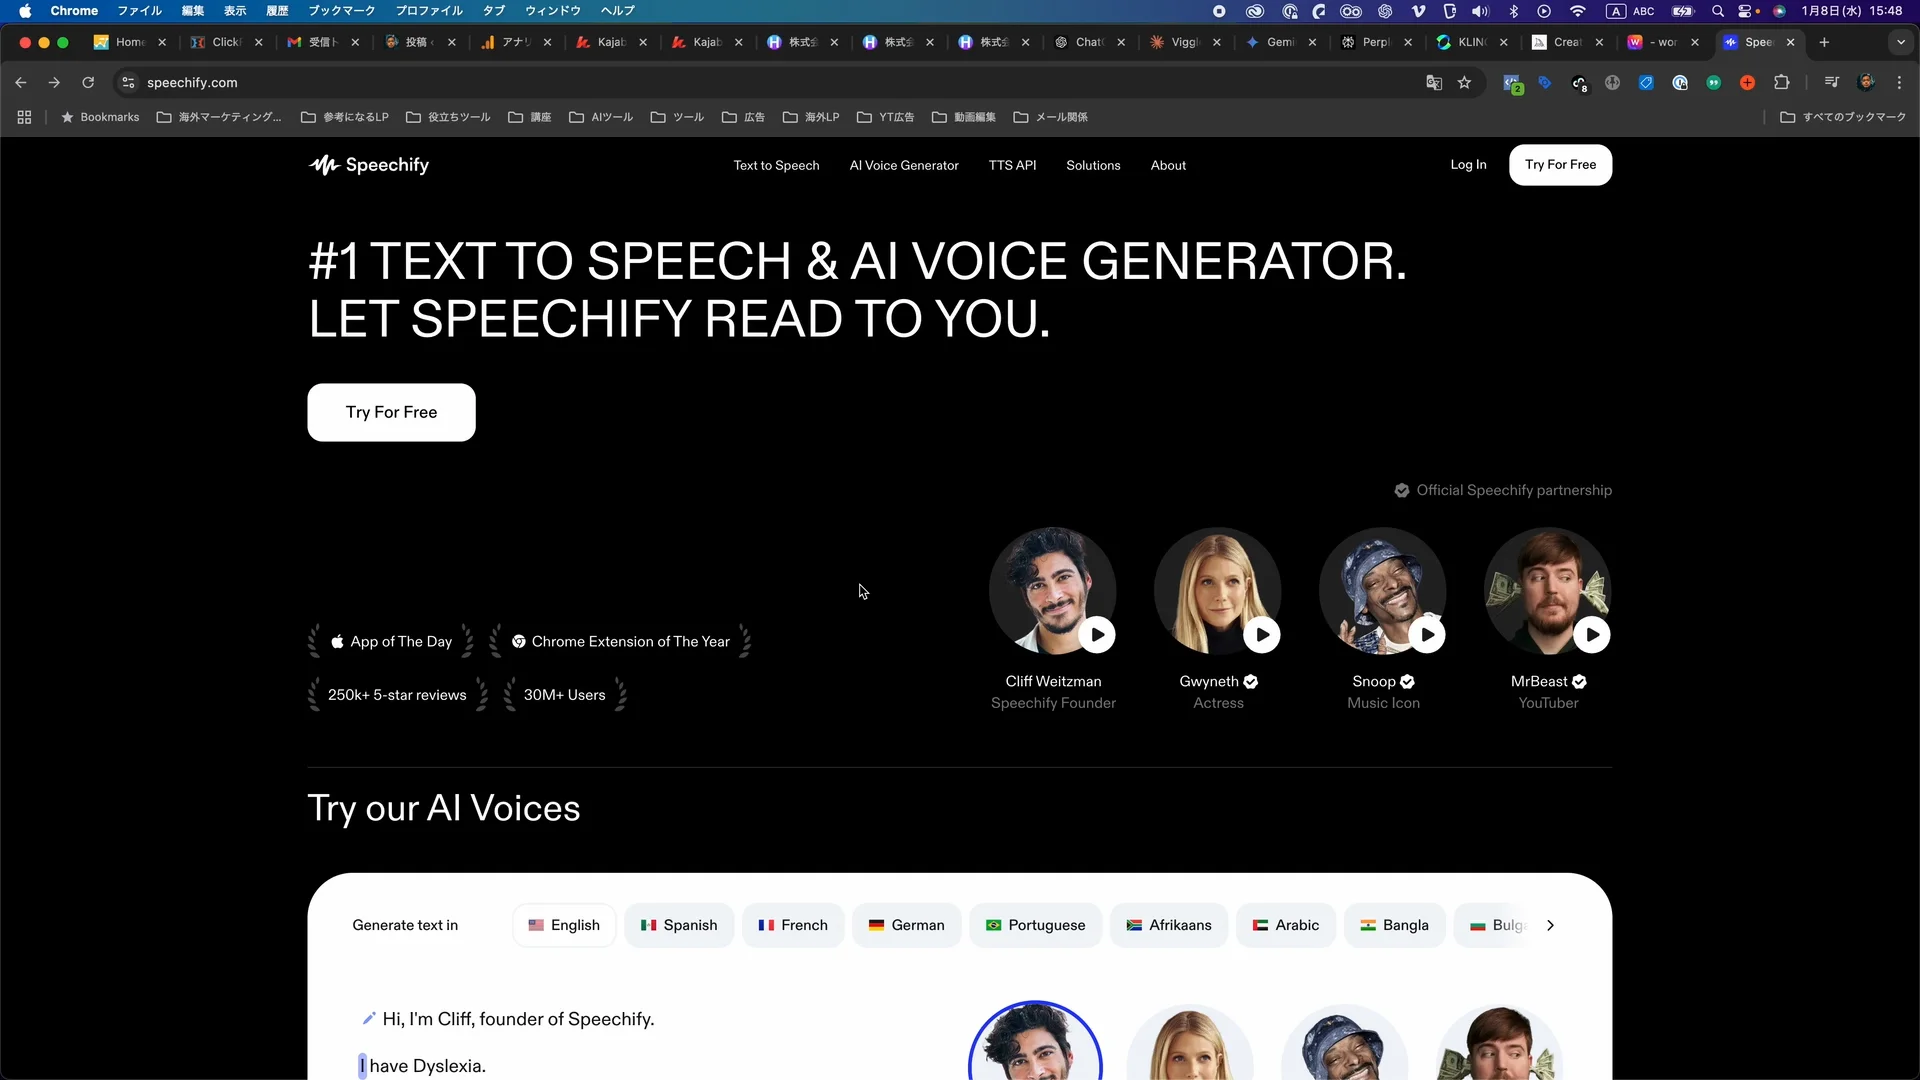Select Portuguese language chip

(1035, 925)
